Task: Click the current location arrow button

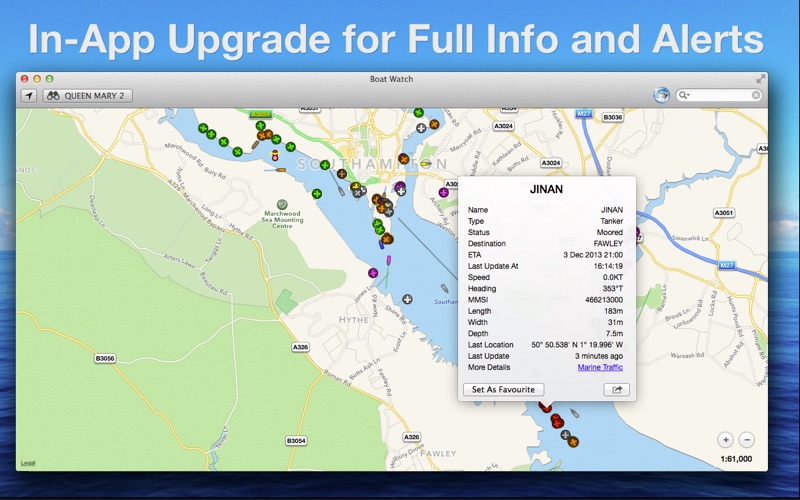Action: 29,96
